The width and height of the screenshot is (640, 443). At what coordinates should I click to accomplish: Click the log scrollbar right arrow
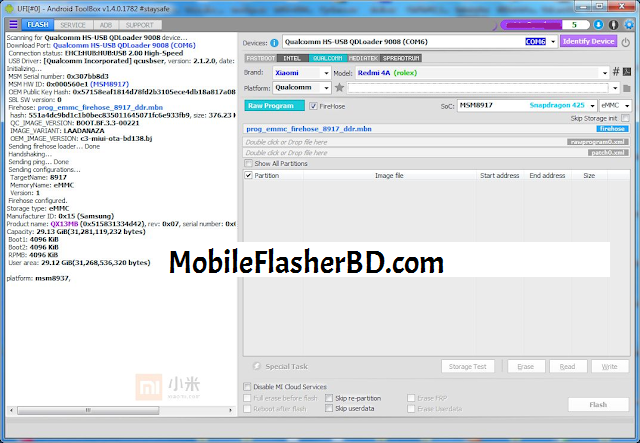(231, 410)
